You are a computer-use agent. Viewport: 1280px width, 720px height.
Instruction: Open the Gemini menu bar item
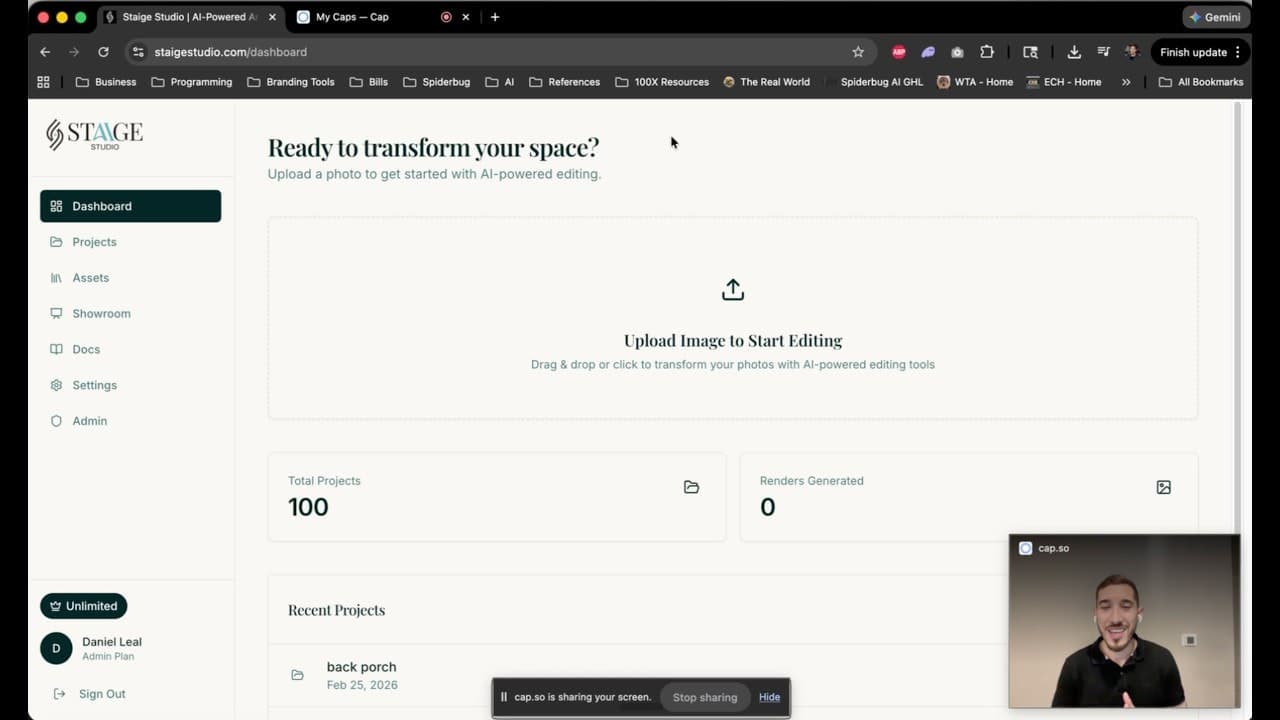(1215, 16)
